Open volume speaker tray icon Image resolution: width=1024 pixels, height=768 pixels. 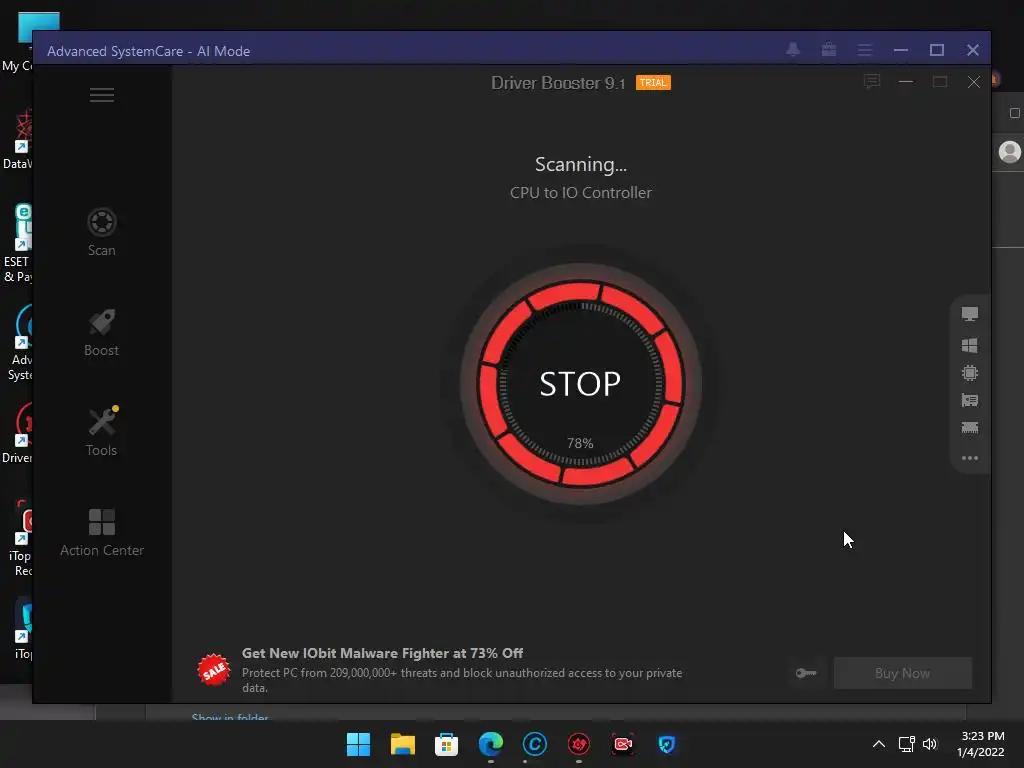[930, 744]
